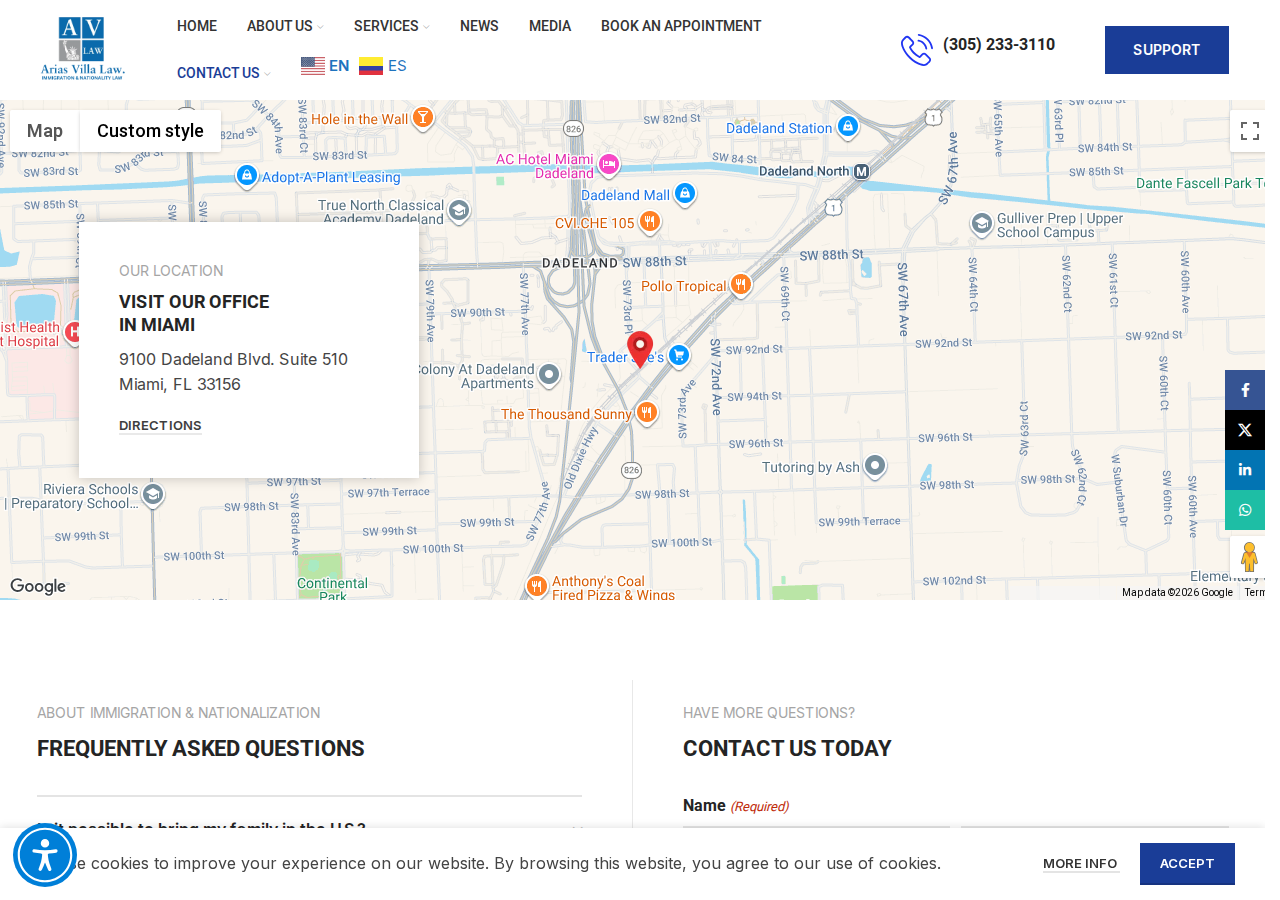This screenshot has height=900, width=1280.
Task: Open the Media page
Action: pos(550,26)
